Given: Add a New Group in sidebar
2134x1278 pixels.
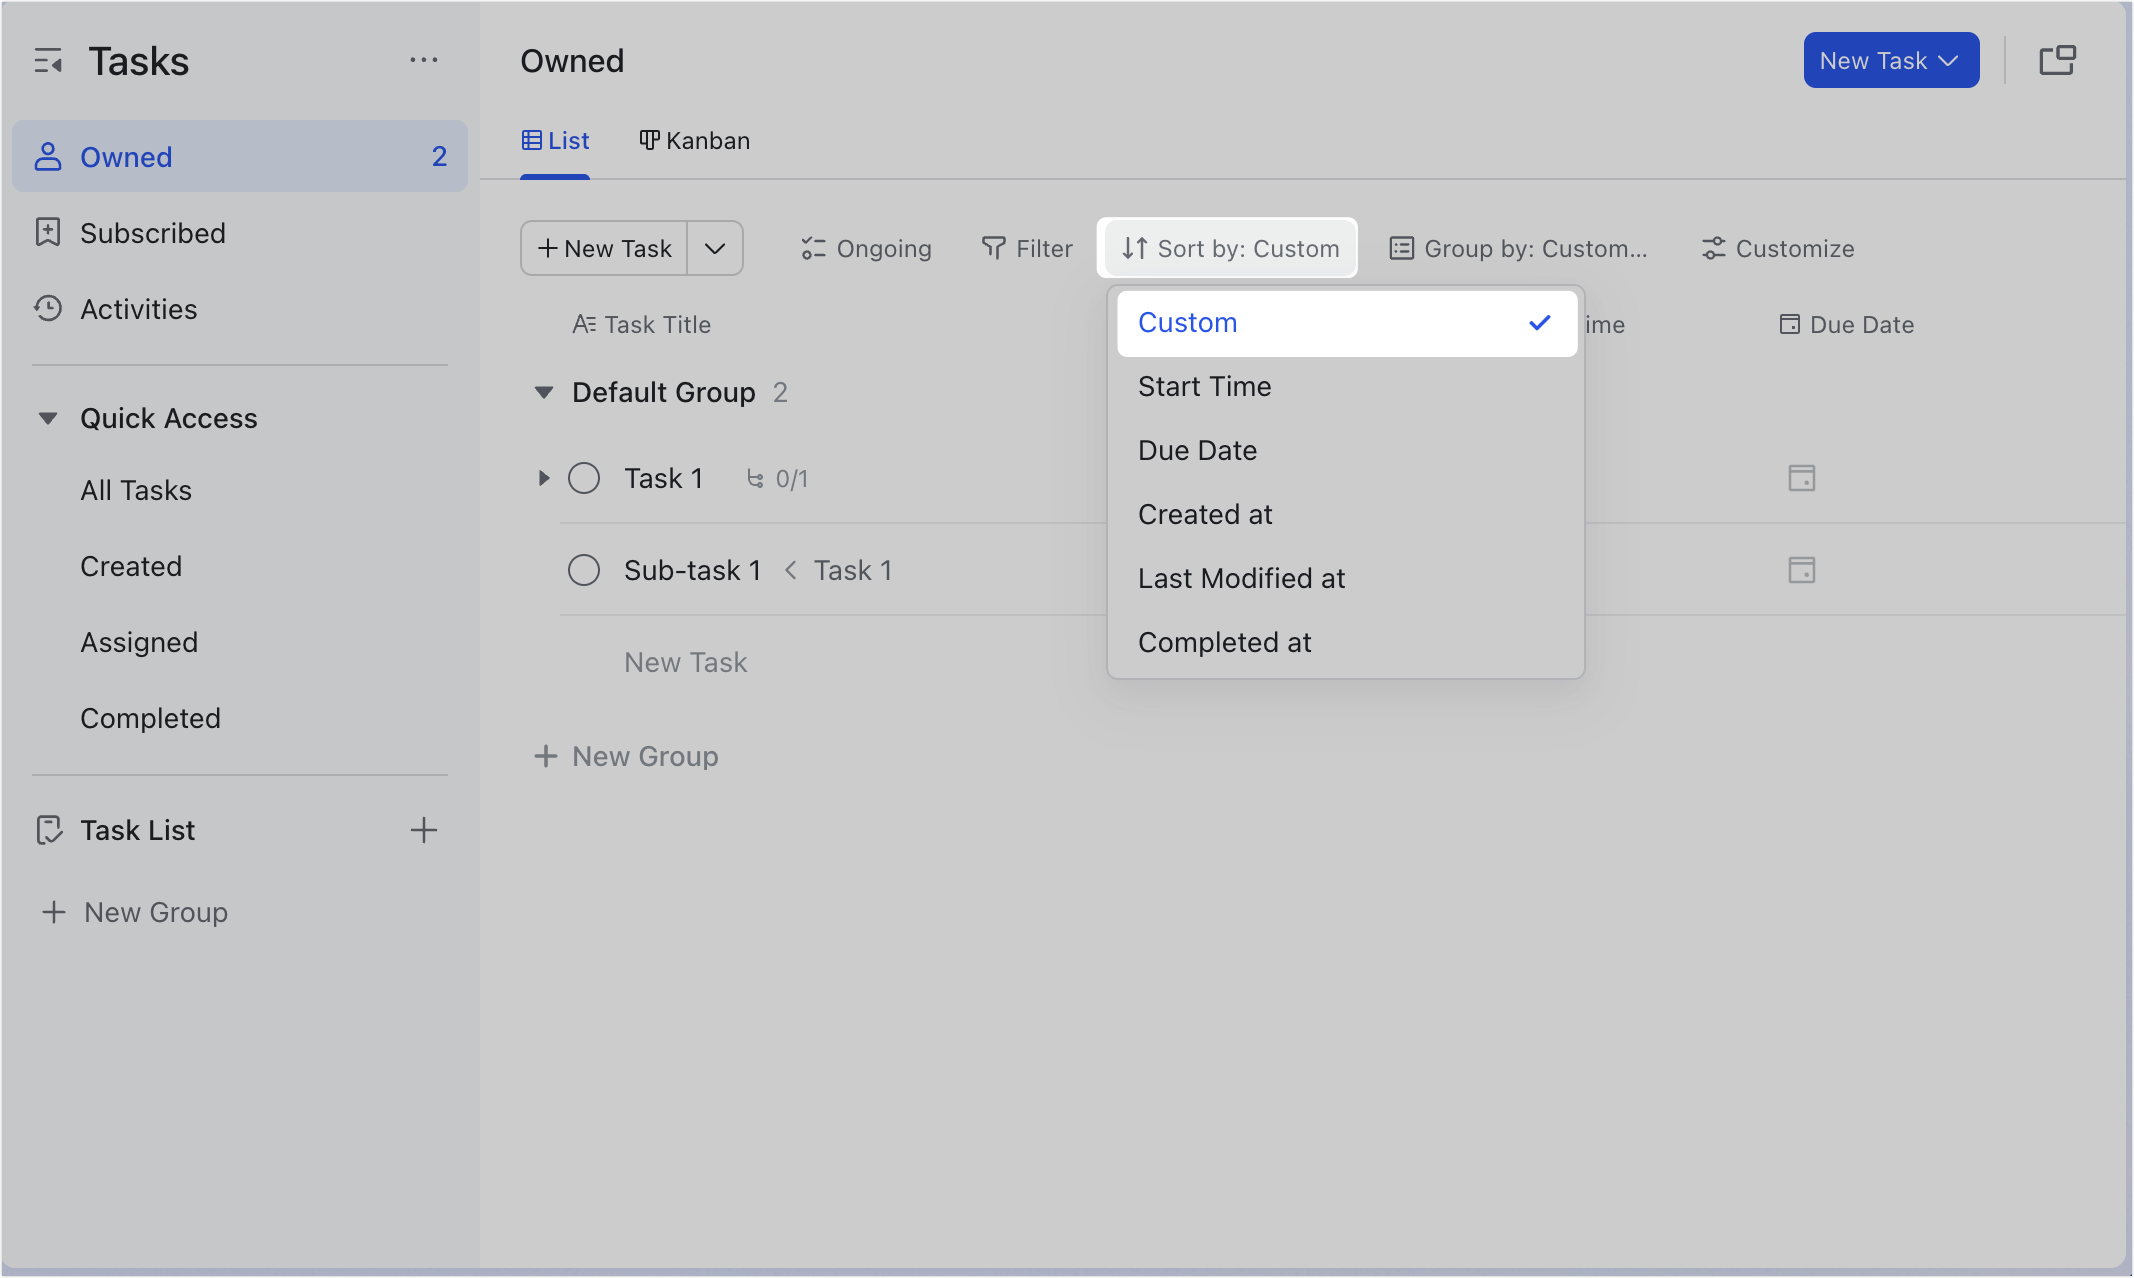Looking at the screenshot, I should (x=135, y=912).
